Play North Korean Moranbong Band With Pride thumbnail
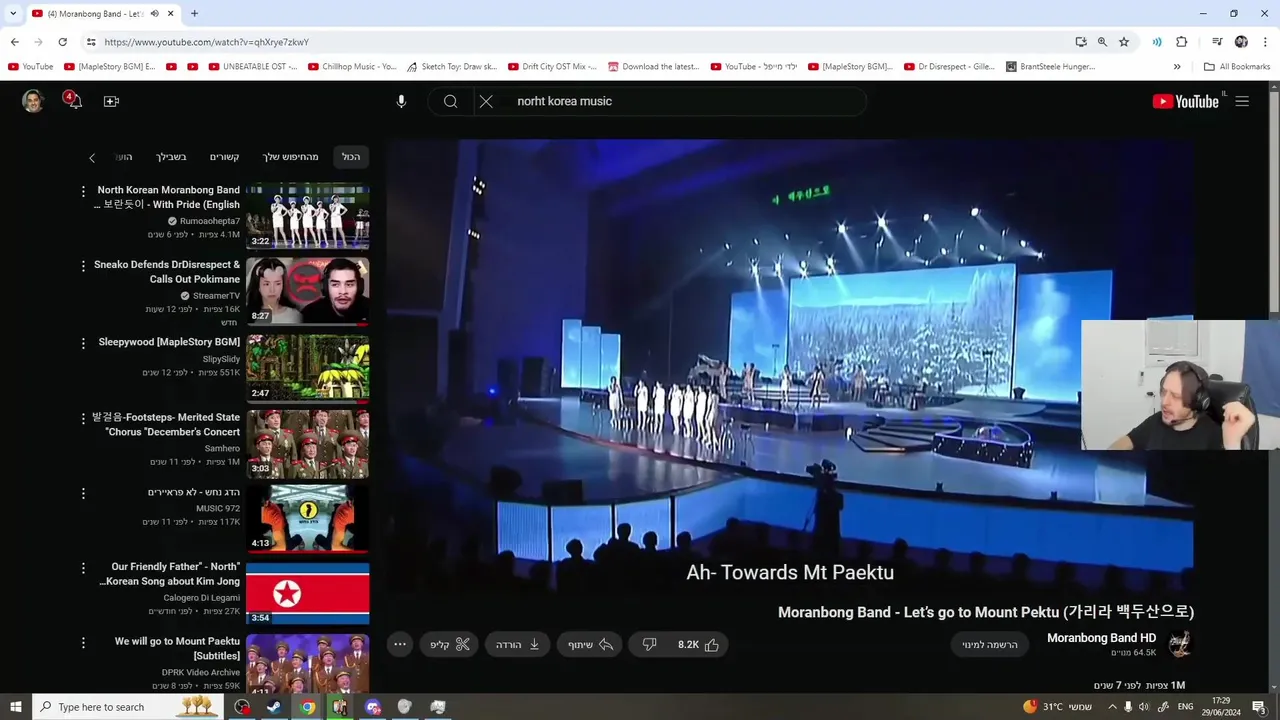 pos(307,216)
